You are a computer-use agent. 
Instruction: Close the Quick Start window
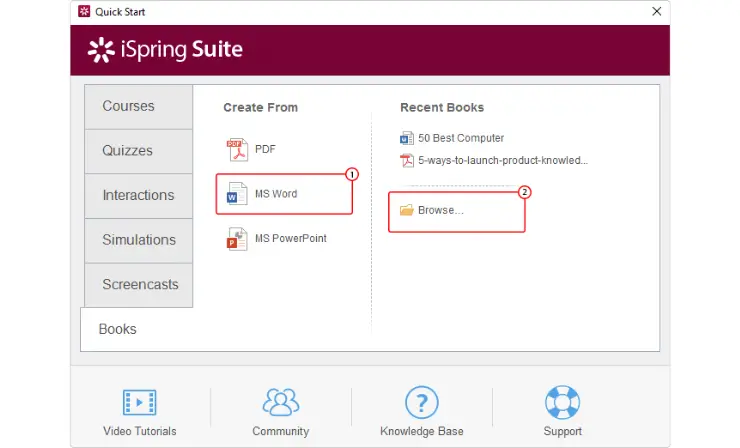click(x=656, y=11)
